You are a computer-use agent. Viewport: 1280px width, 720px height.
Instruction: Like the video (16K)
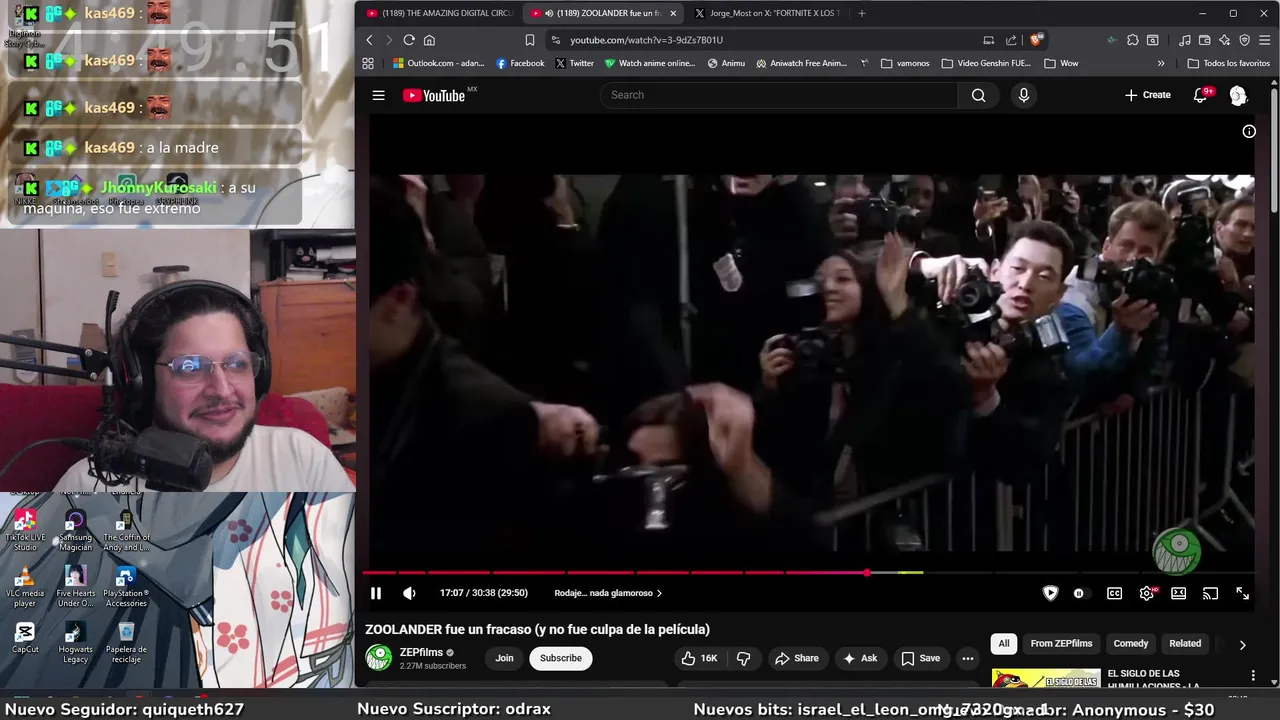point(699,658)
